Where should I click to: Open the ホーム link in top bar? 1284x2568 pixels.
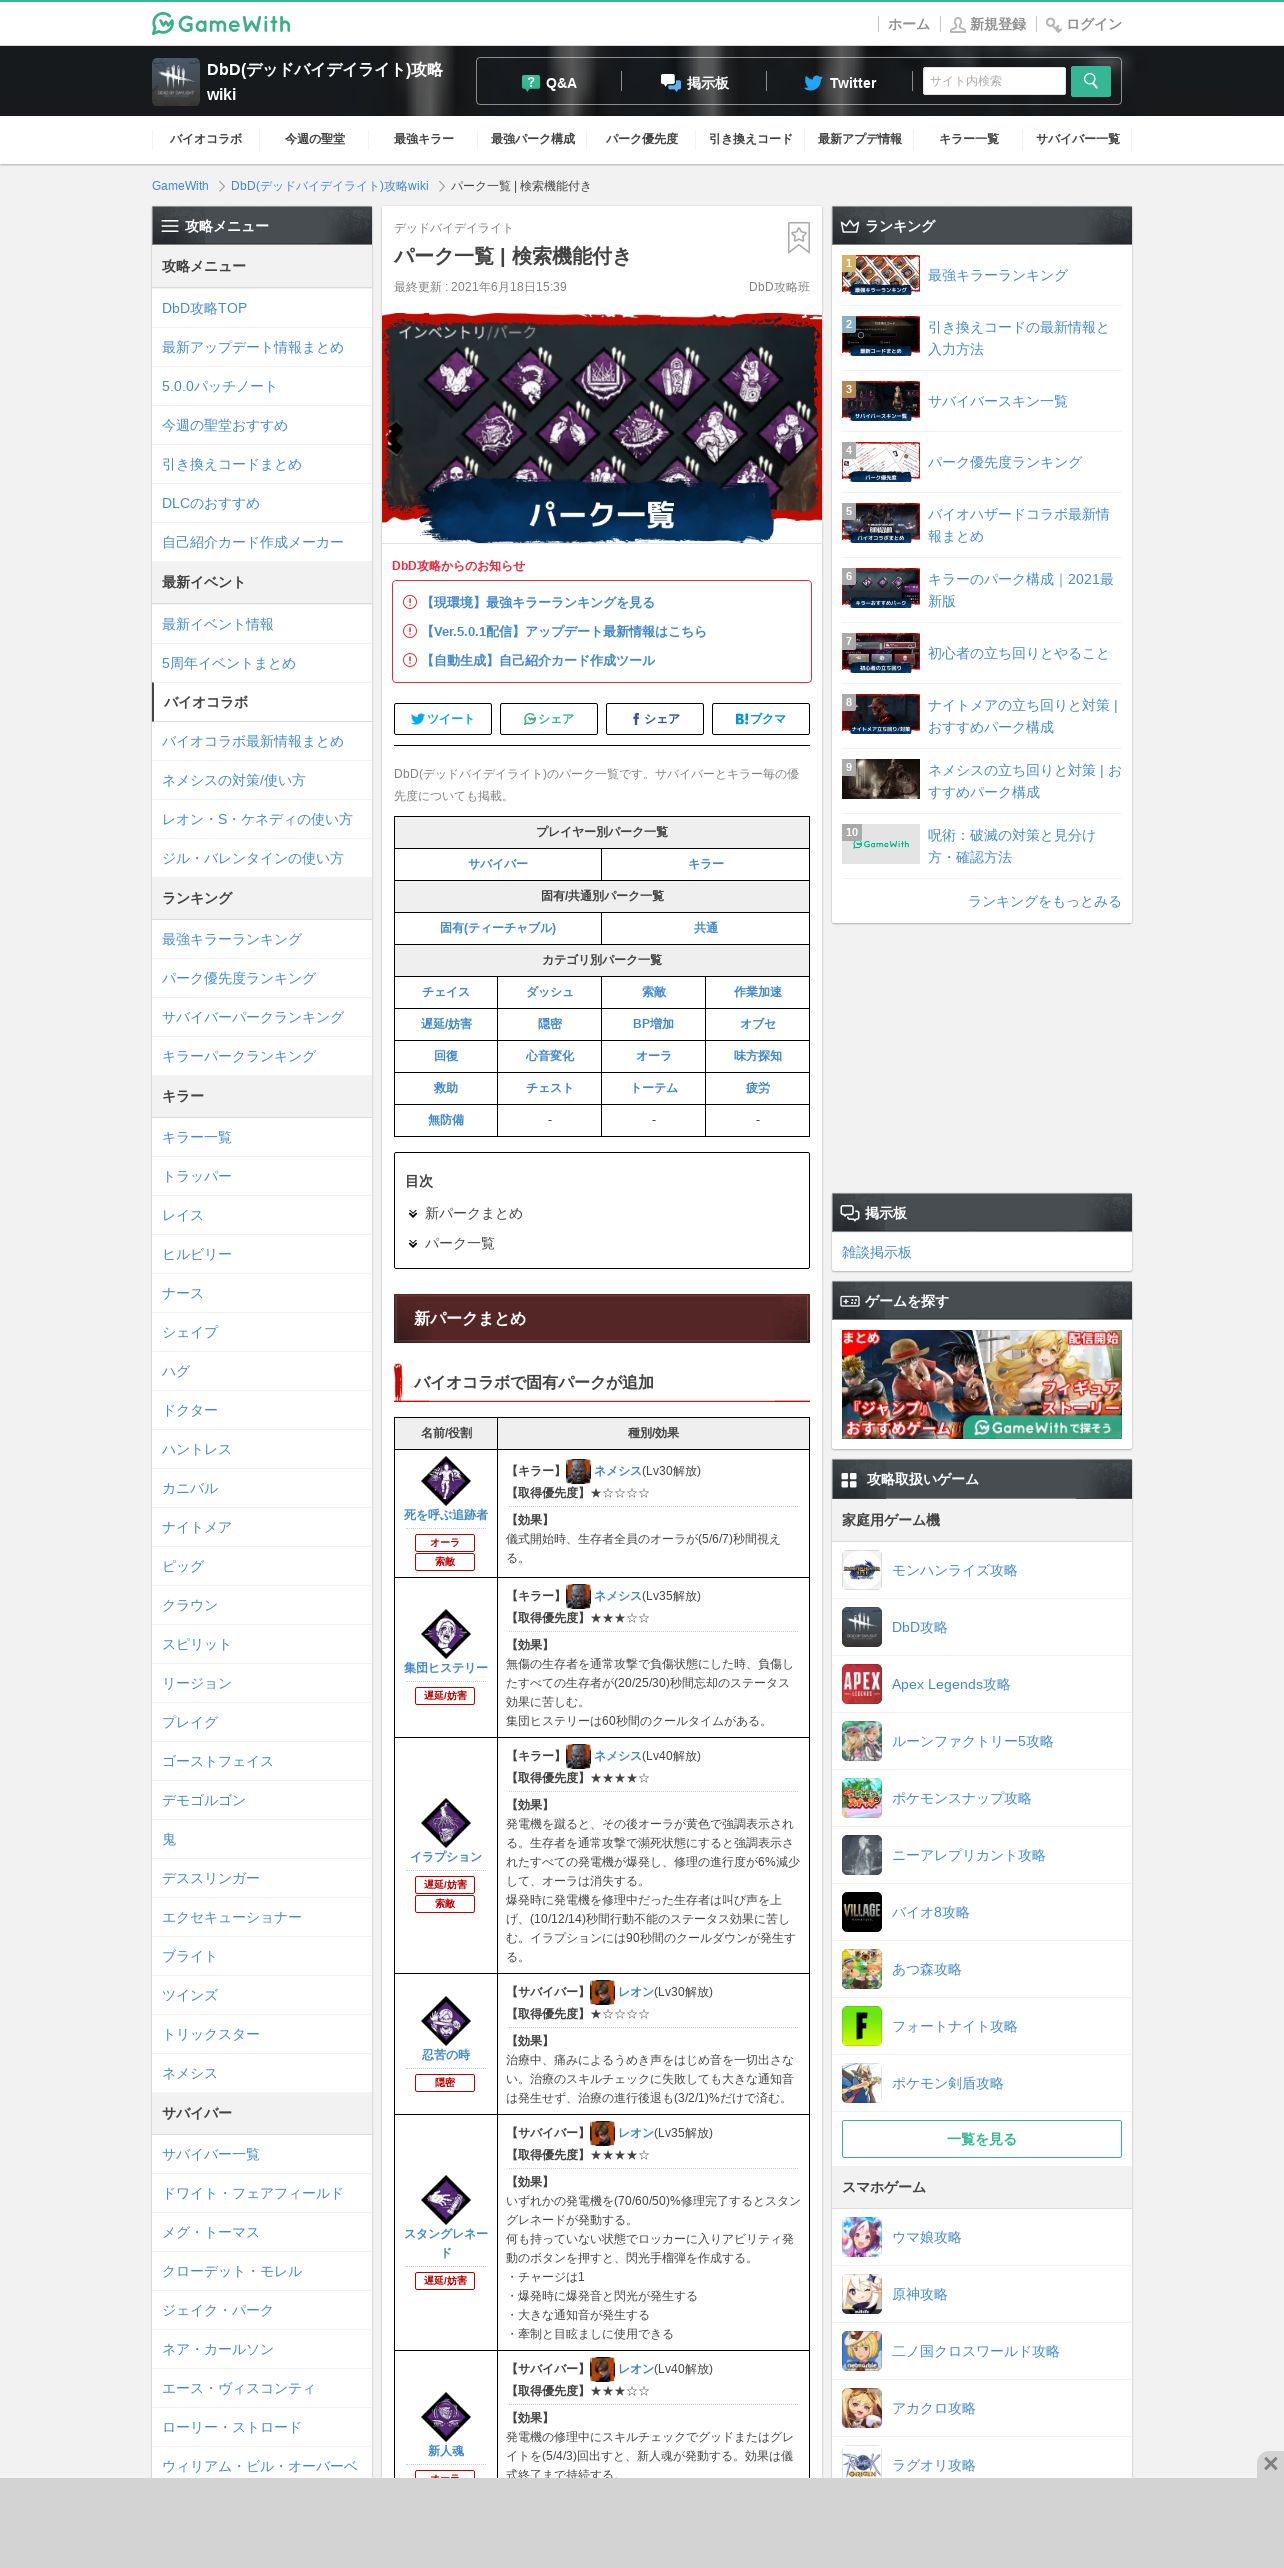[908, 24]
